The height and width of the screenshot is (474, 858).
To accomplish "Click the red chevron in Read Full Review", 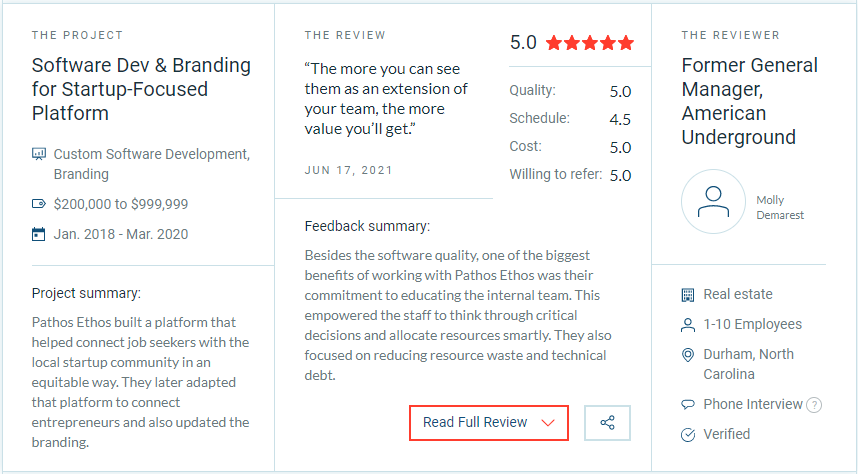I will click(548, 423).
